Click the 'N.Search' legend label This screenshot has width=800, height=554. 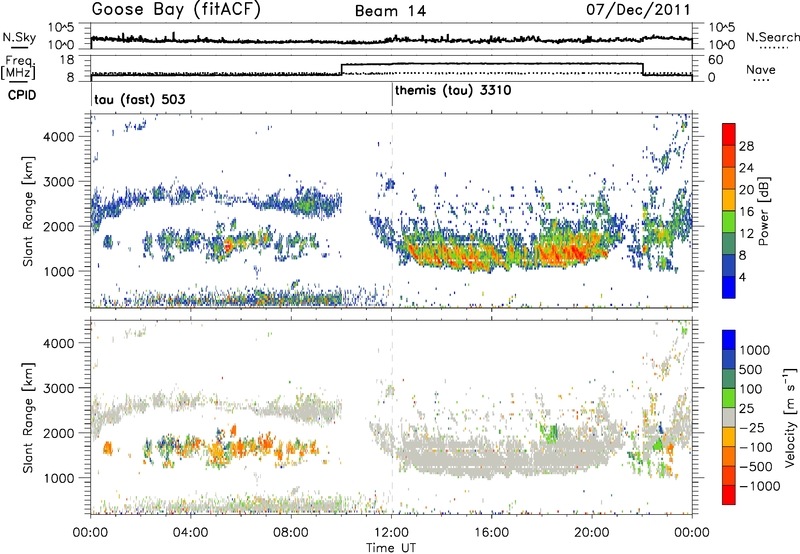pyautogui.click(x=772, y=37)
